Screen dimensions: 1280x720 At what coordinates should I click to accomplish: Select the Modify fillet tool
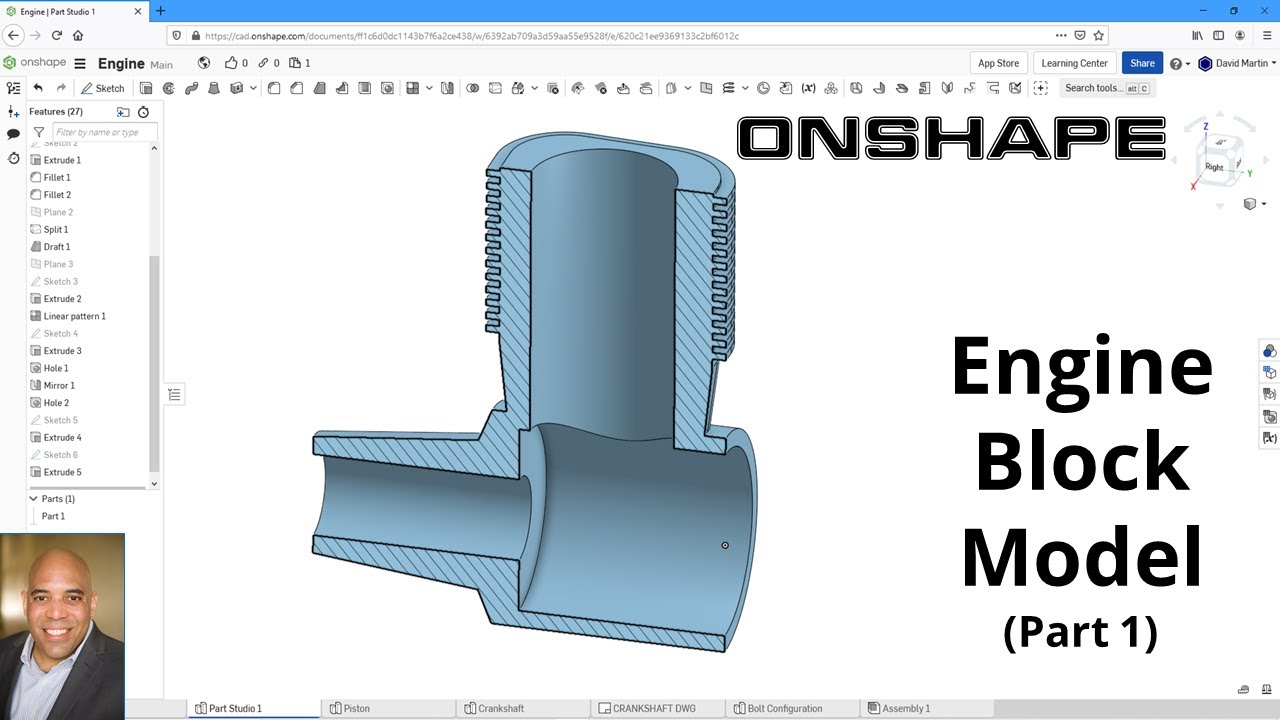click(578, 88)
